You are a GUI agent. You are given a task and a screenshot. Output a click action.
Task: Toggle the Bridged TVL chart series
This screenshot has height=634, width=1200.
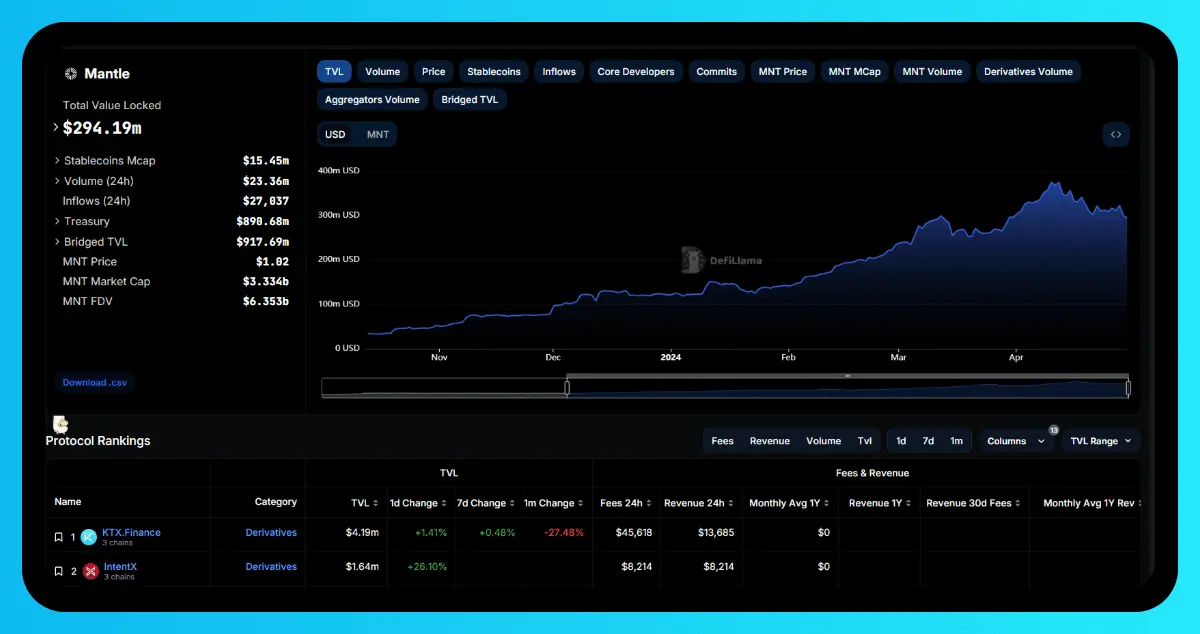469,100
